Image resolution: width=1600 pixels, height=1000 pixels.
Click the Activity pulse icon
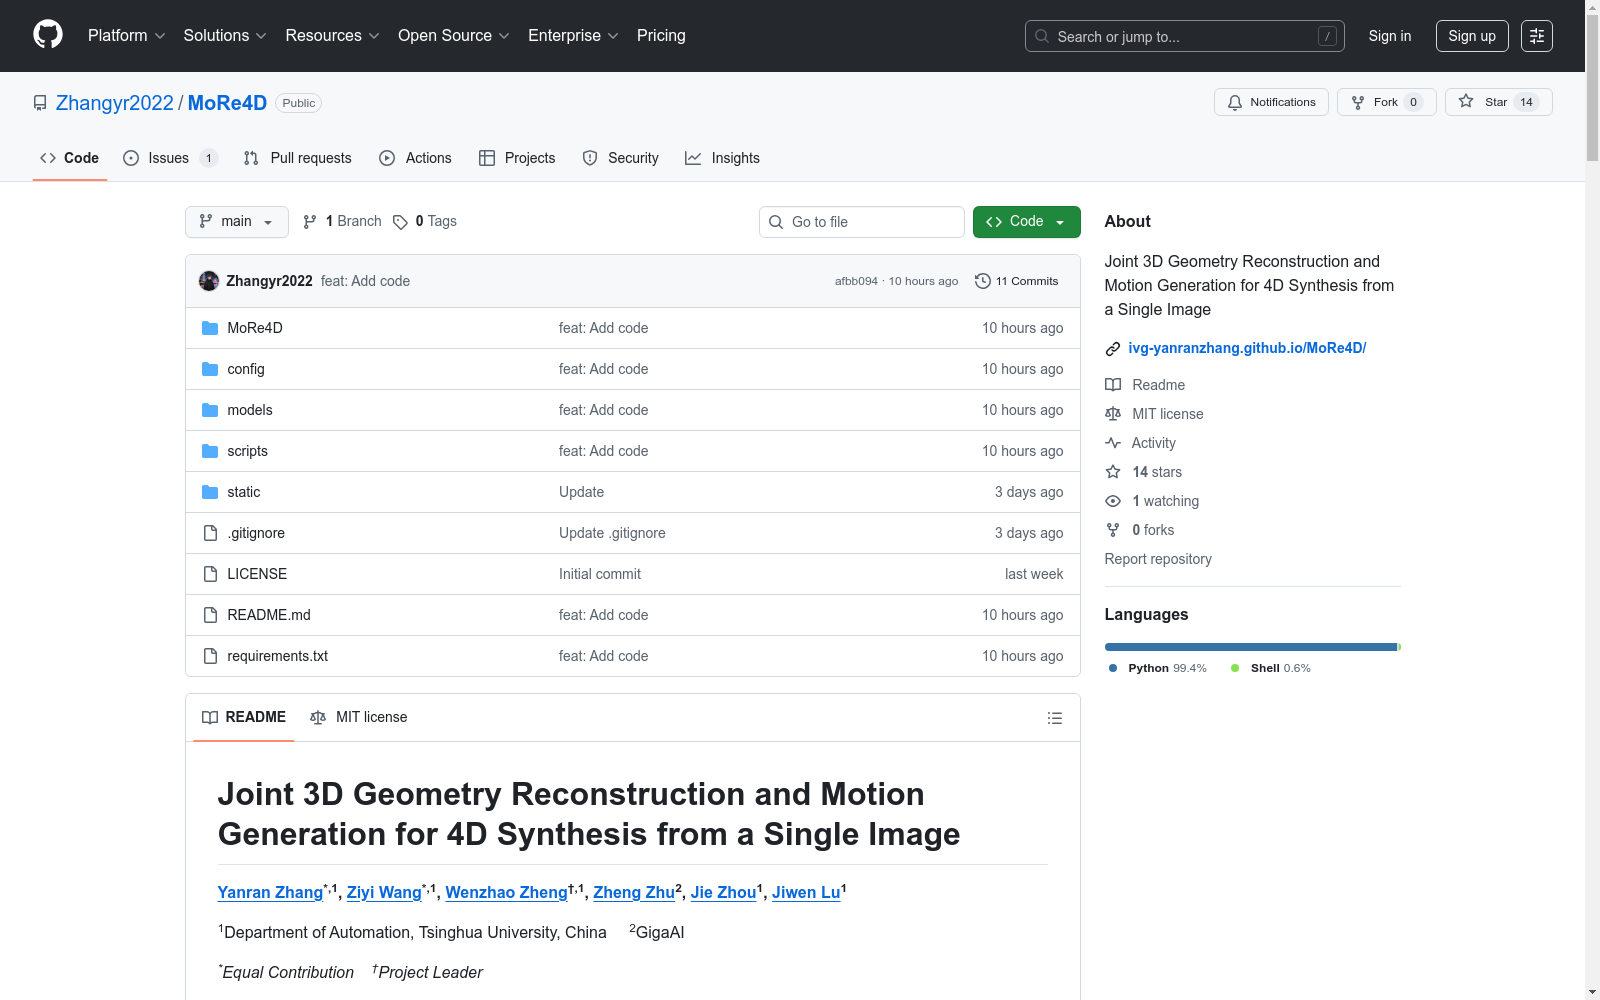tap(1113, 443)
